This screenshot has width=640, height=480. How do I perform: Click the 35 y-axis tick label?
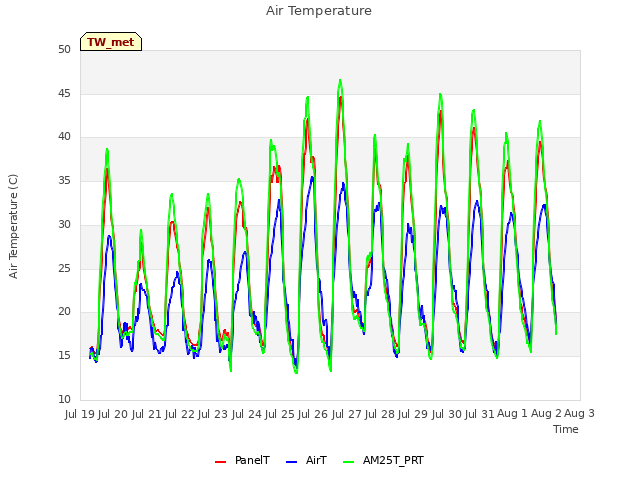tap(64, 181)
